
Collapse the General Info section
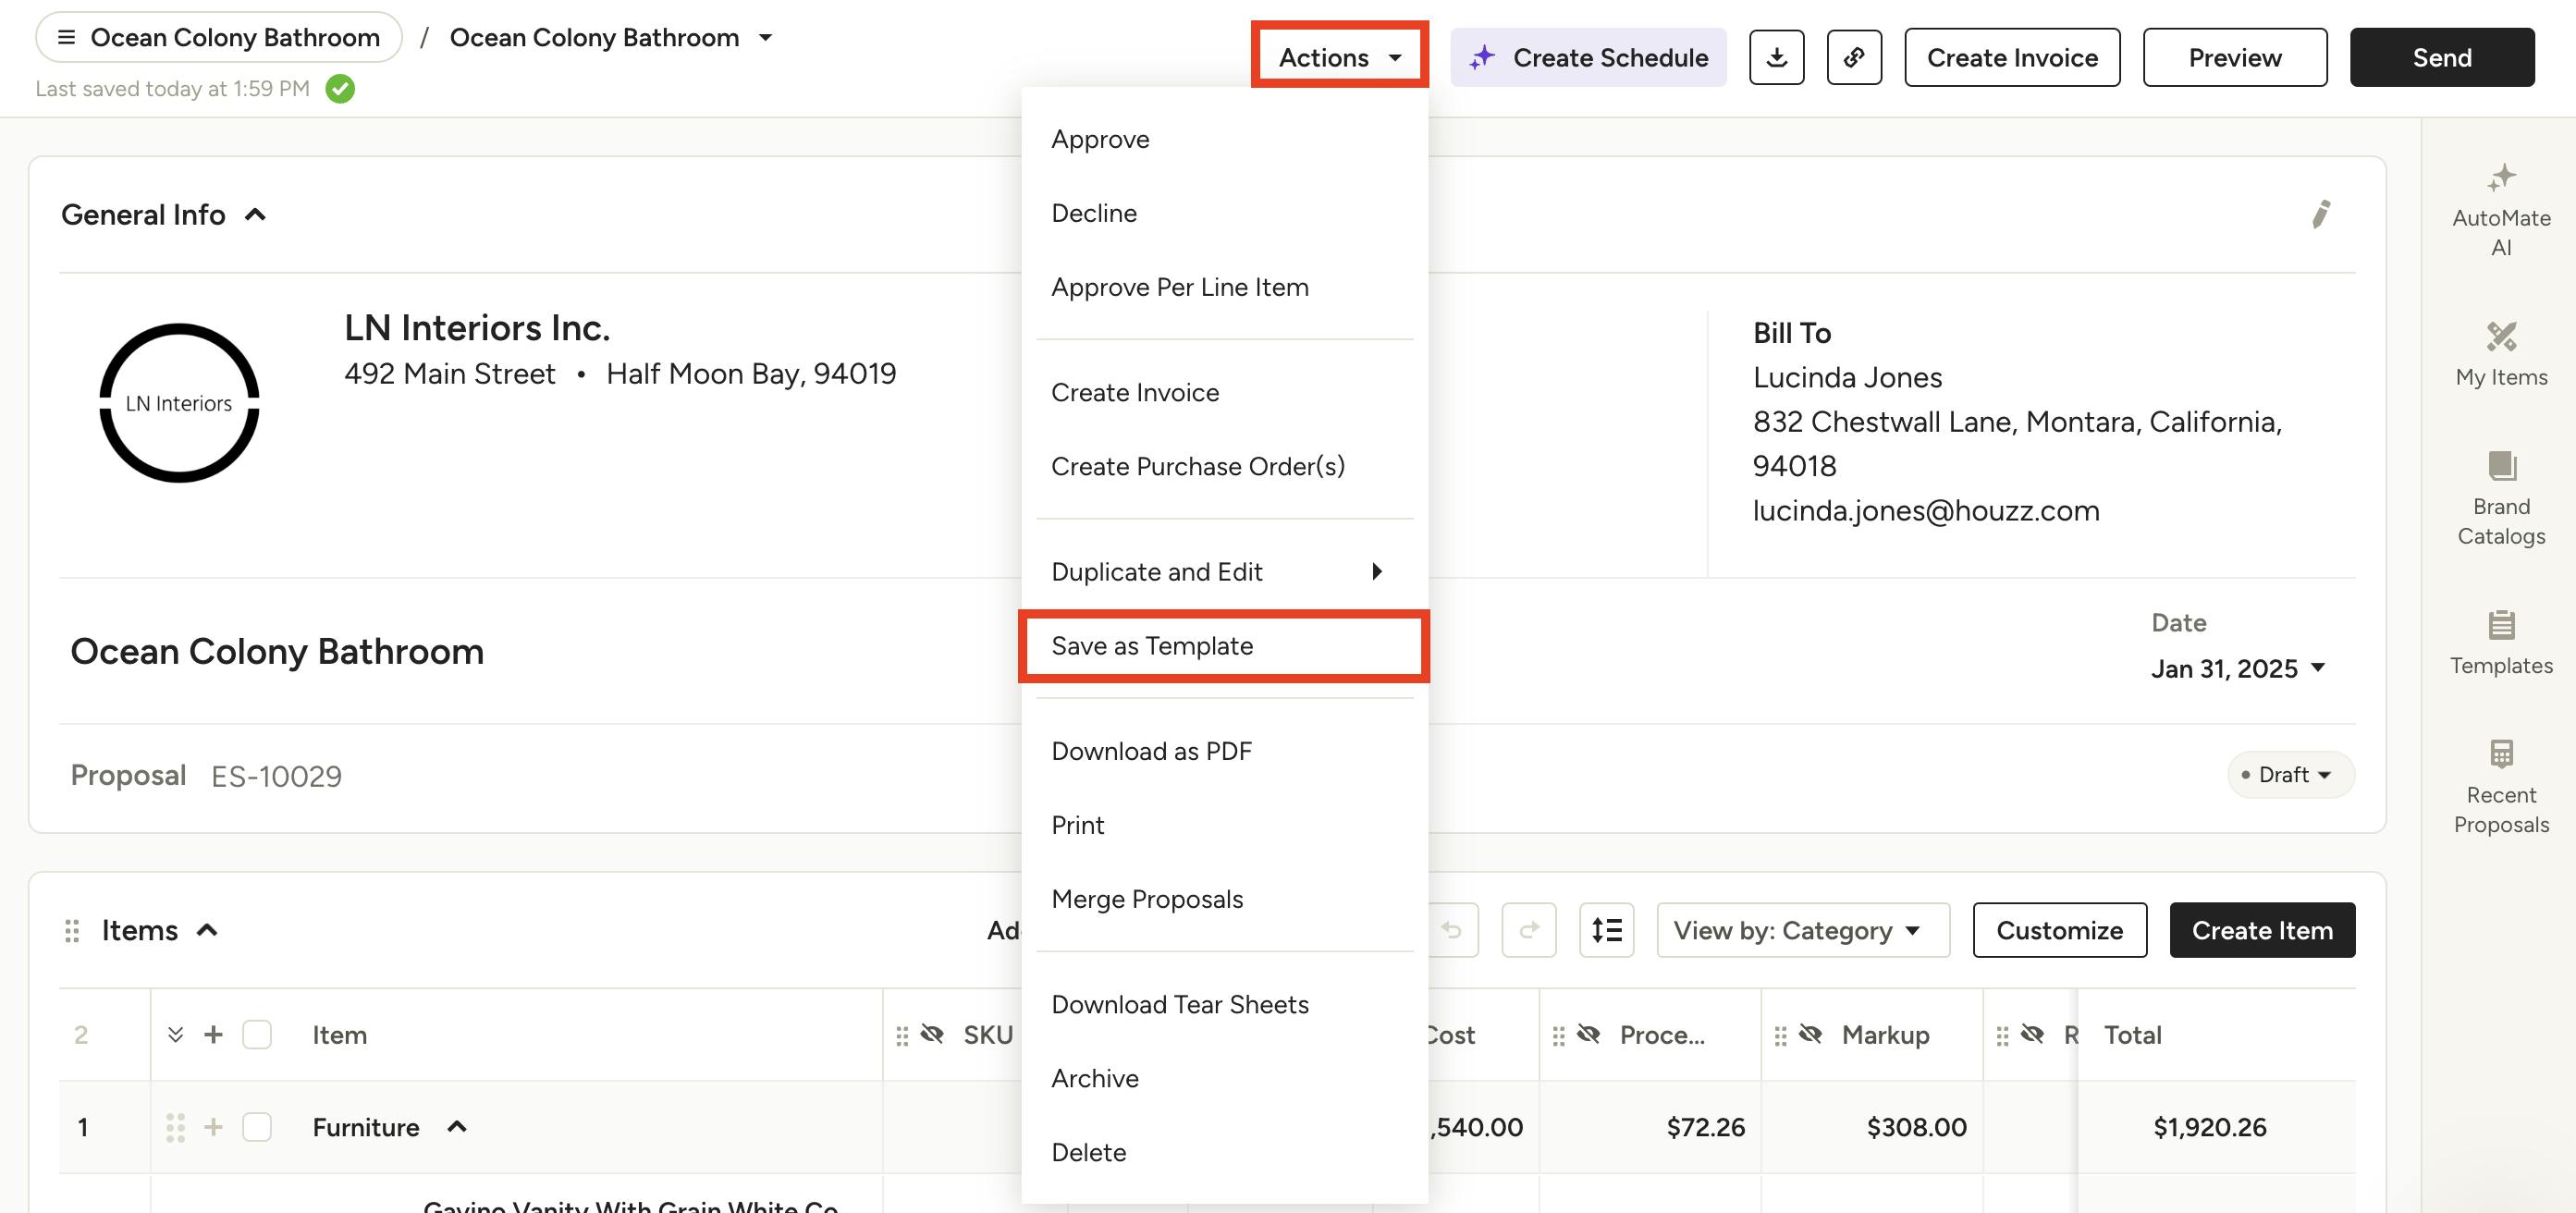coord(256,215)
